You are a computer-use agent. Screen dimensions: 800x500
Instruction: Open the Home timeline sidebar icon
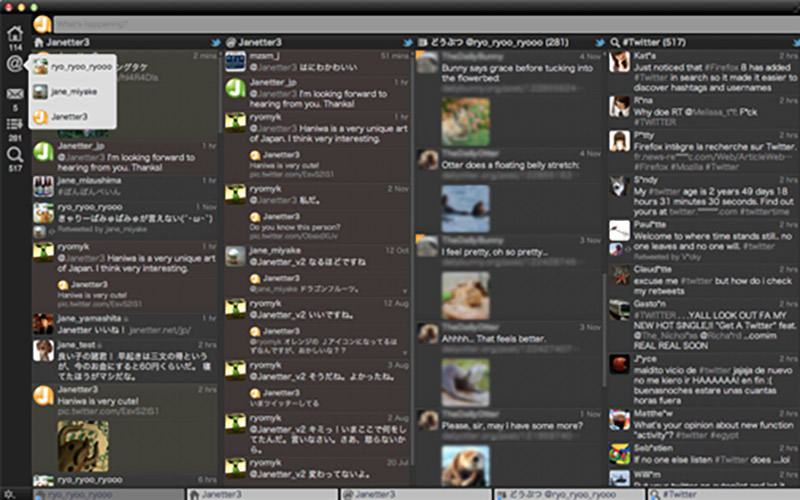[x=15, y=34]
